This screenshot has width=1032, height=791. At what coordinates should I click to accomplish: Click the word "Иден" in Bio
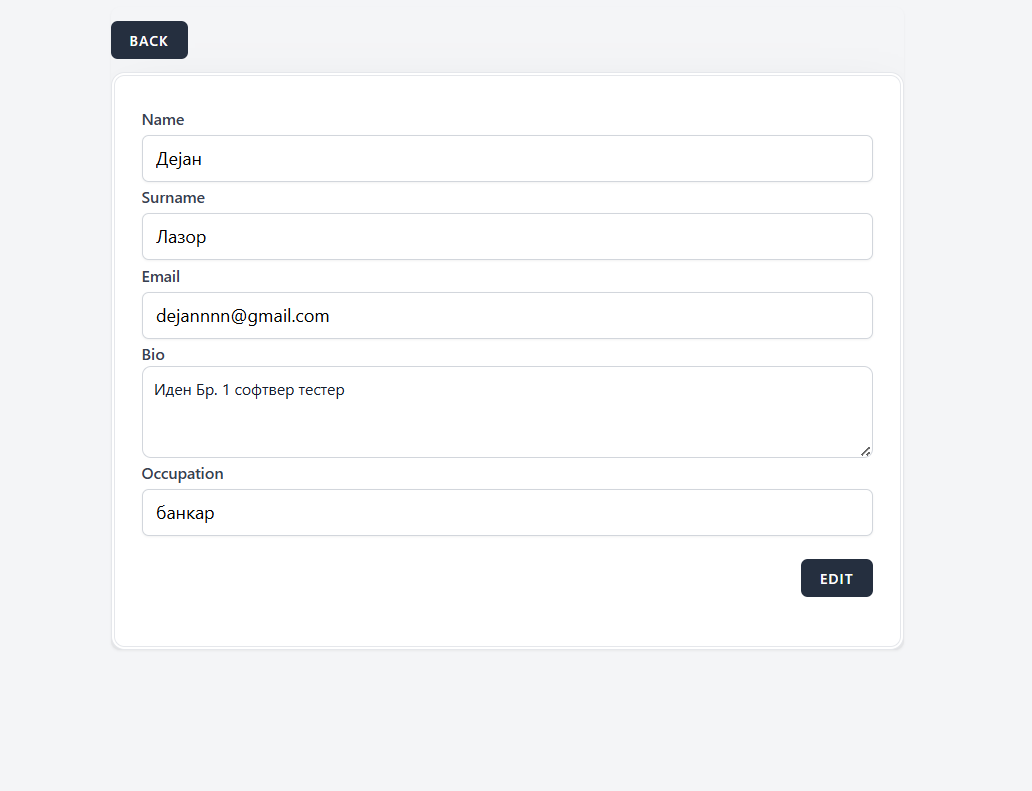point(171,390)
